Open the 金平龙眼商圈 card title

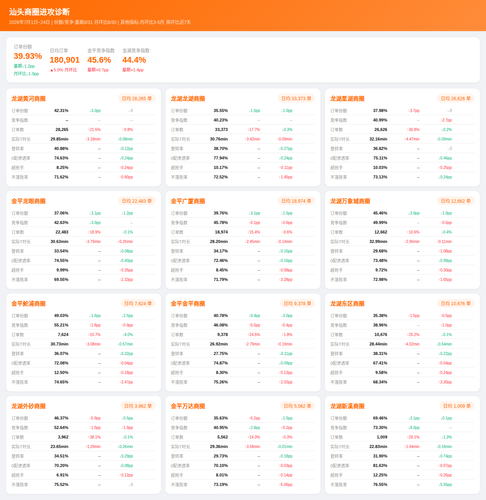(28, 201)
